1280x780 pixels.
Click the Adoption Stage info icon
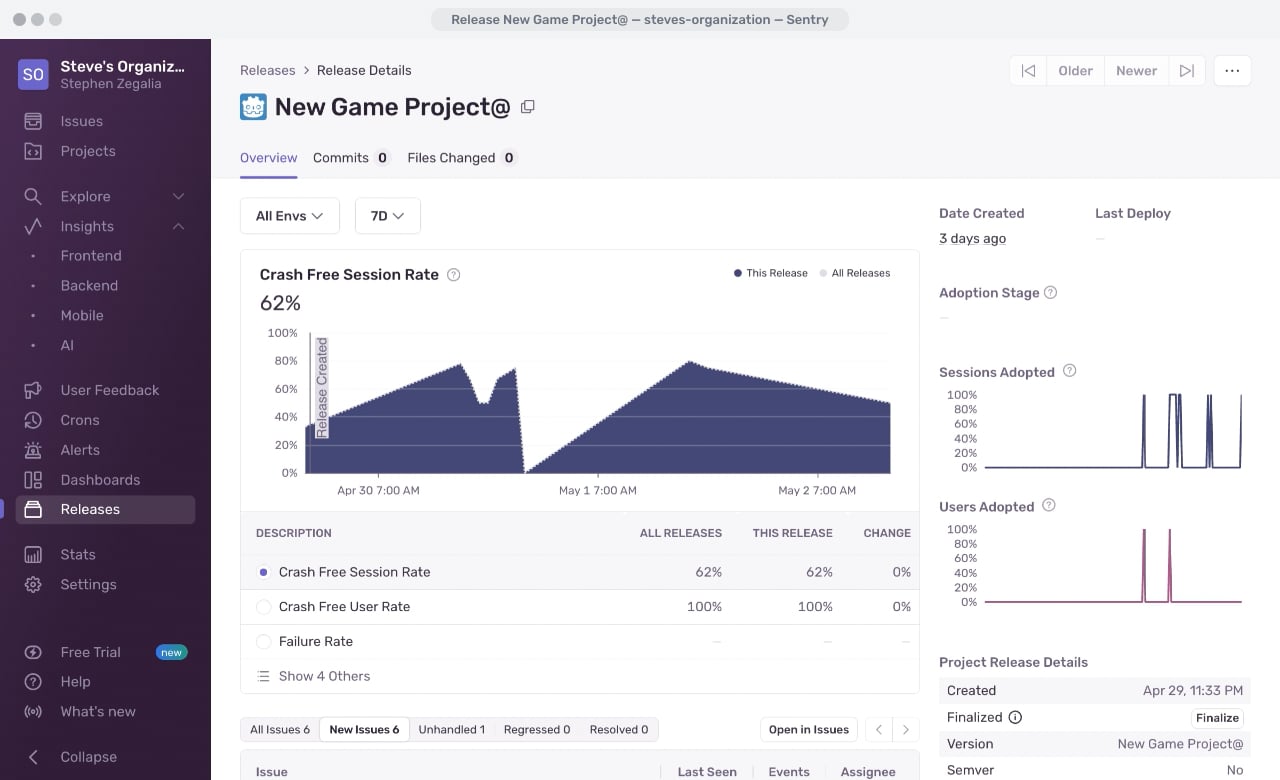point(1050,293)
